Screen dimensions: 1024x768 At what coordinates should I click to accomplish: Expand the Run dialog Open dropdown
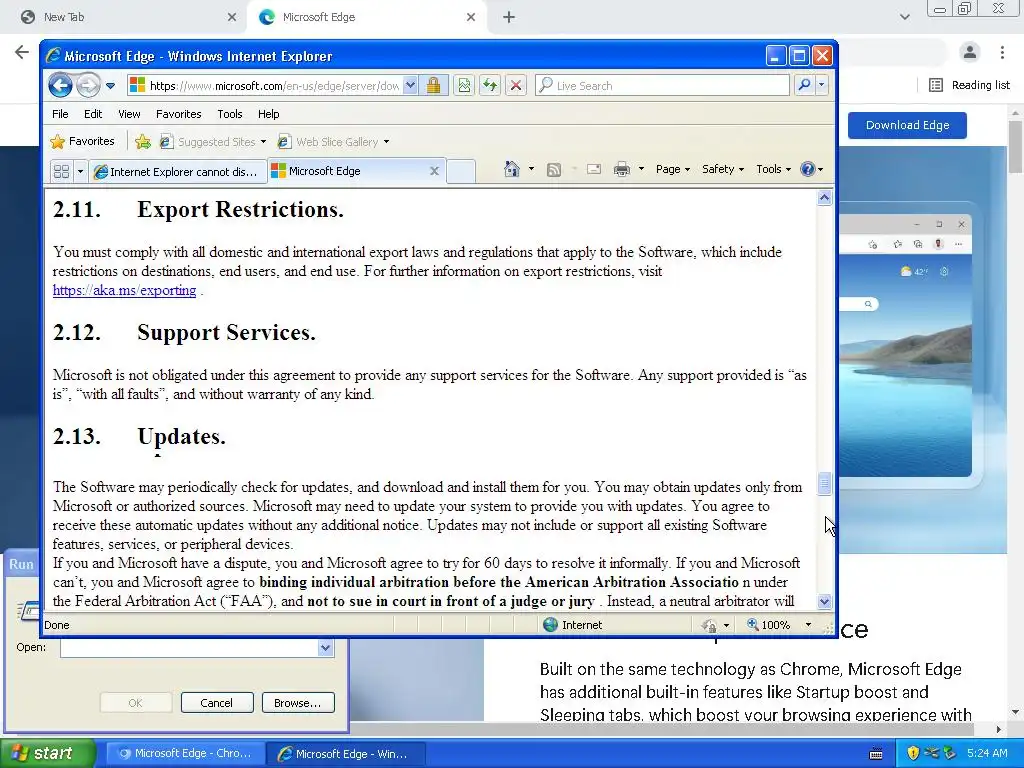point(325,648)
